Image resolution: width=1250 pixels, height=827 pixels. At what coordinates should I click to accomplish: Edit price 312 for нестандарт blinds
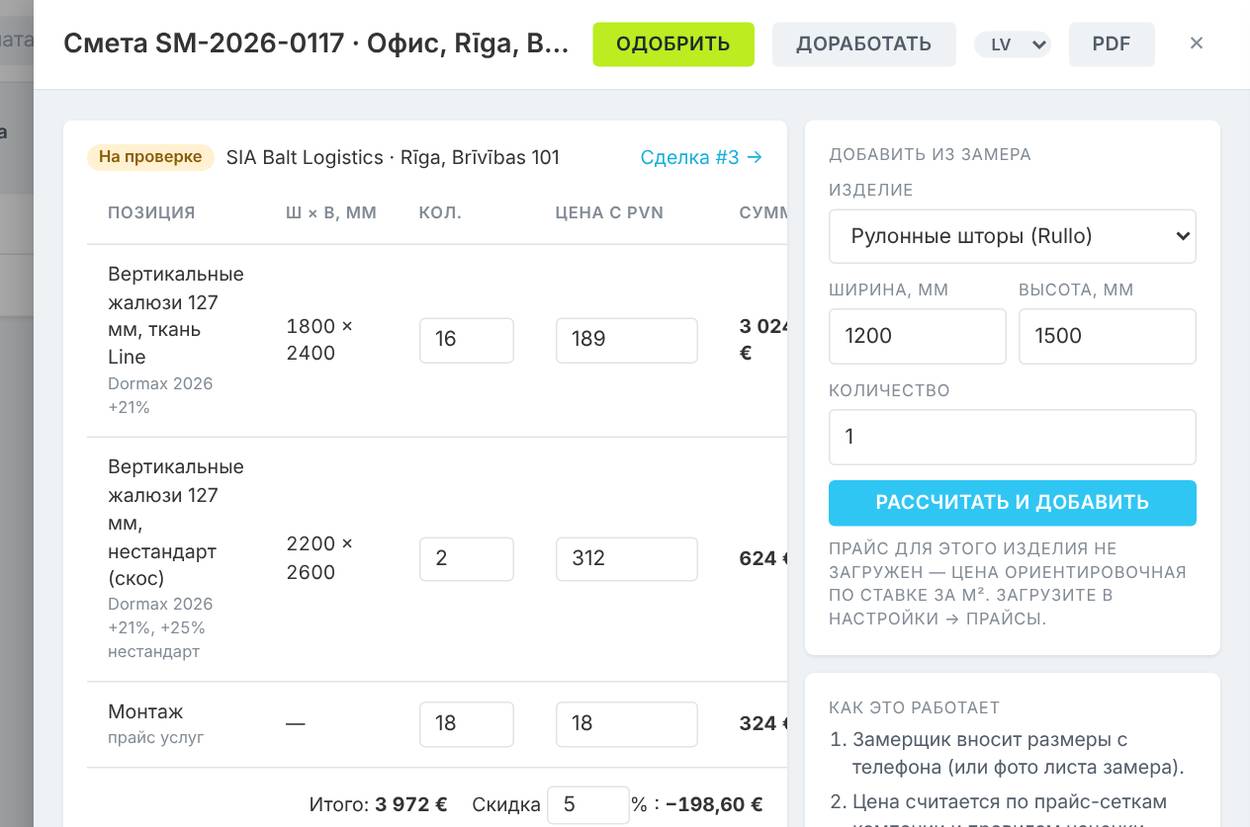[x=626, y=558]
